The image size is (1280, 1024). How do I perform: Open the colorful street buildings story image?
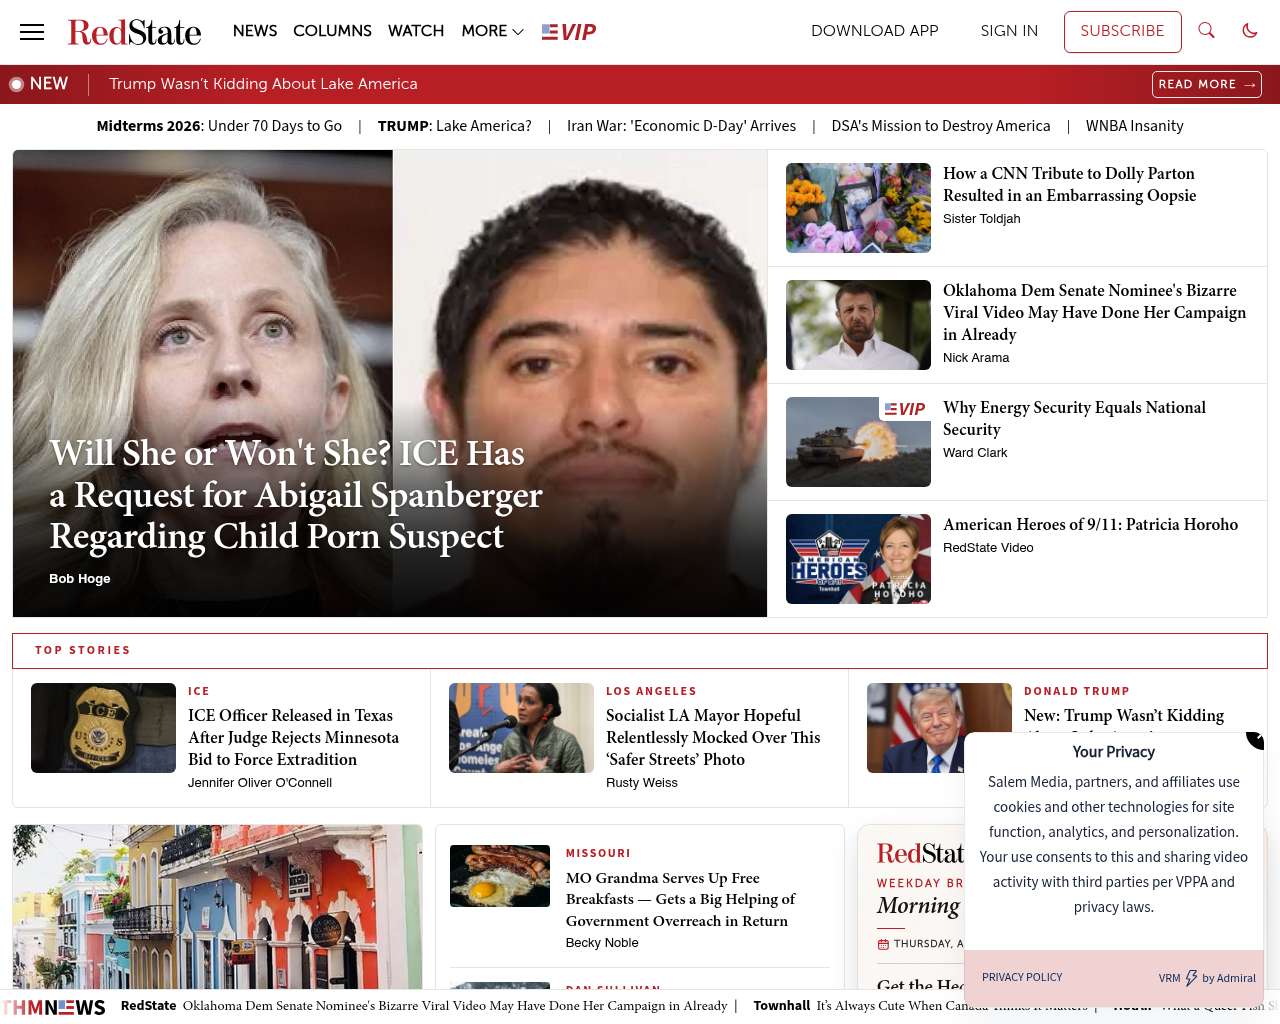217,907
